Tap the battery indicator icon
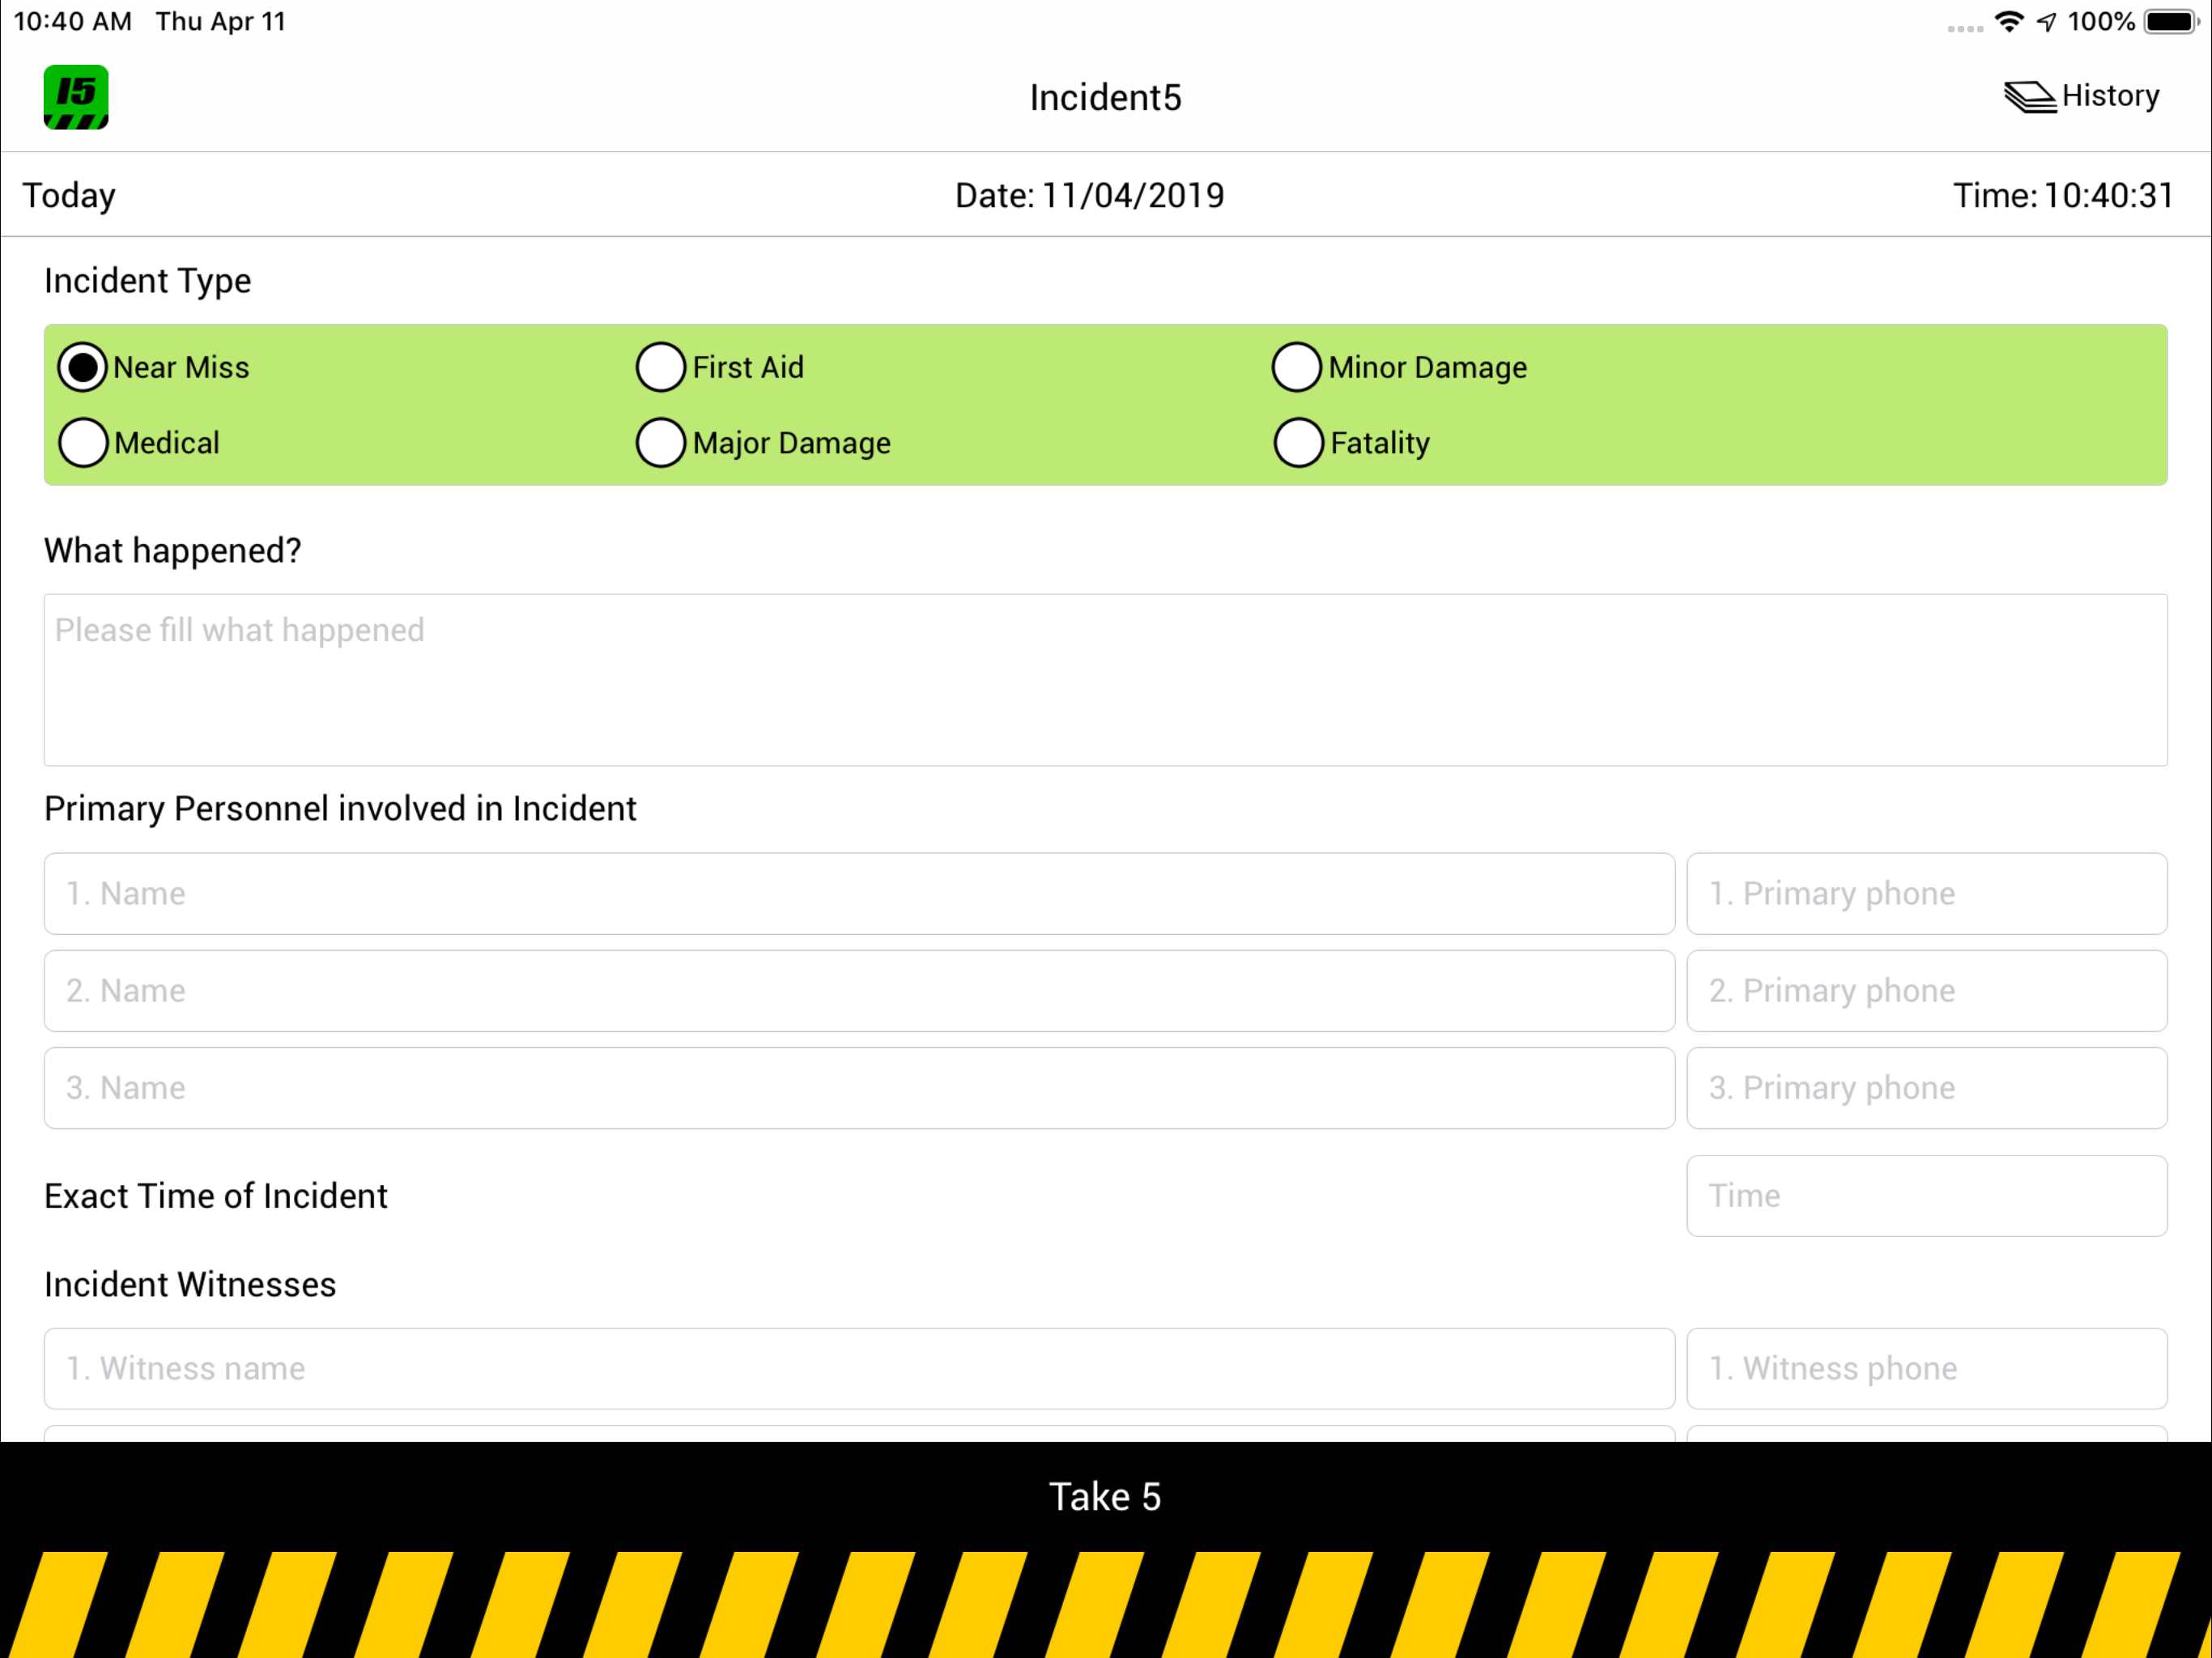This screenshot has width=2212, height=1658. [x=2170, y=22]
